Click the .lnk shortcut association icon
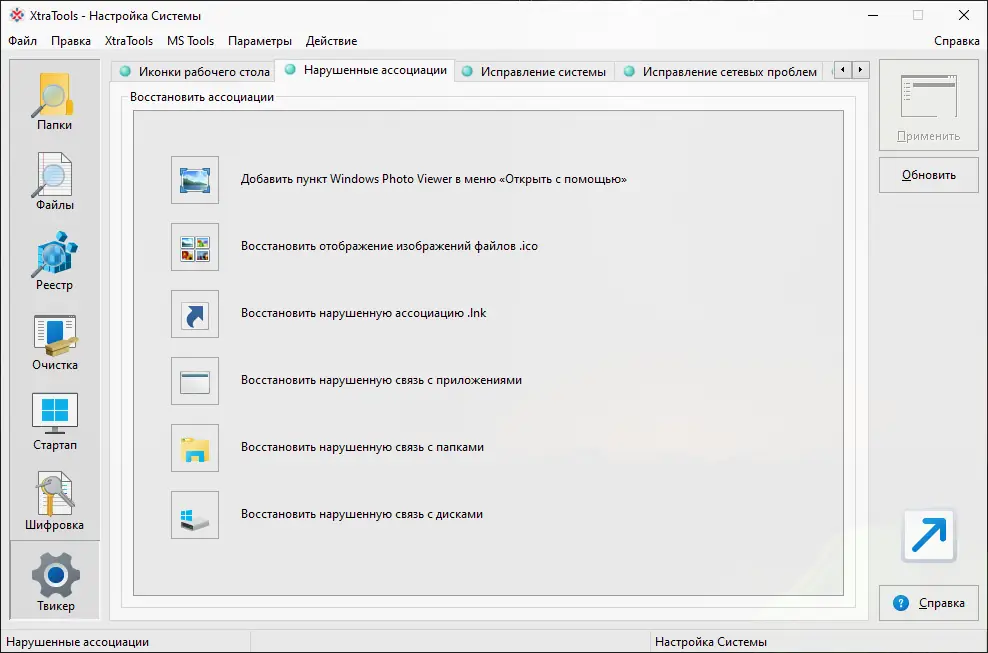The height and width of the screenshot is (653, 988). click(195, 314)
